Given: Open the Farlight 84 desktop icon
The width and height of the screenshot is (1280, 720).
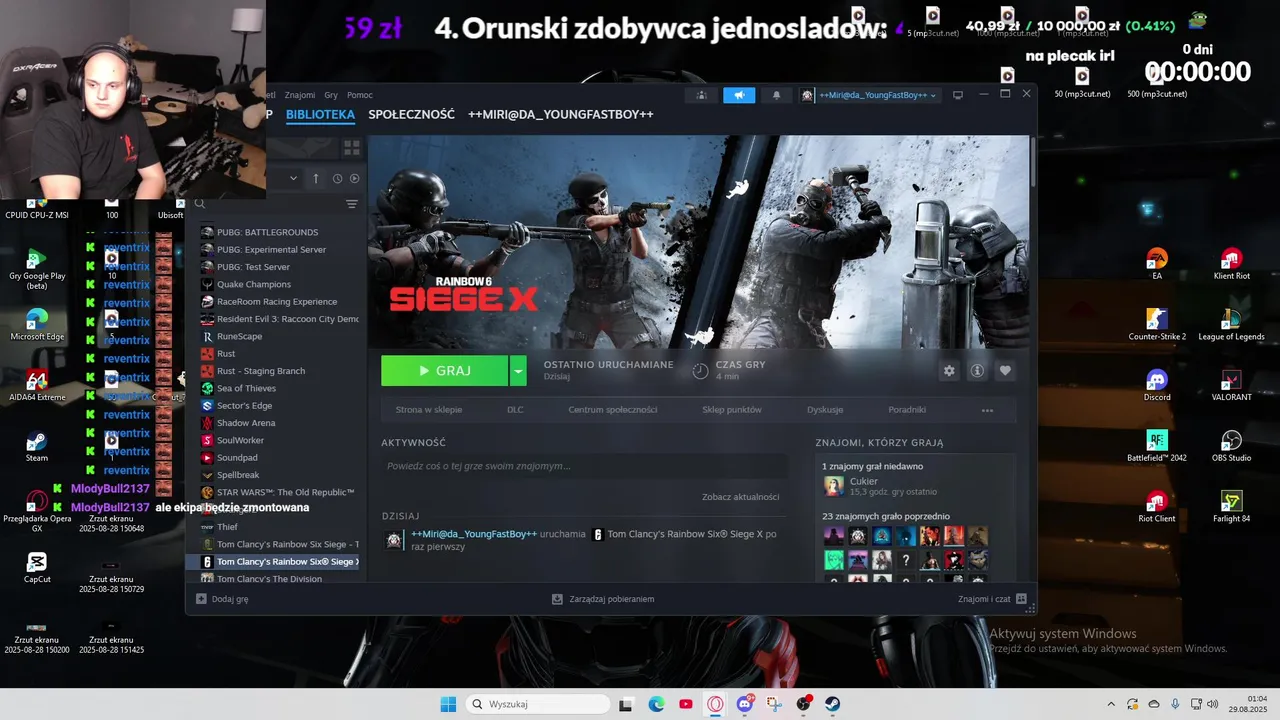Looking at the screenshot, I should [x=1231, y=506].
